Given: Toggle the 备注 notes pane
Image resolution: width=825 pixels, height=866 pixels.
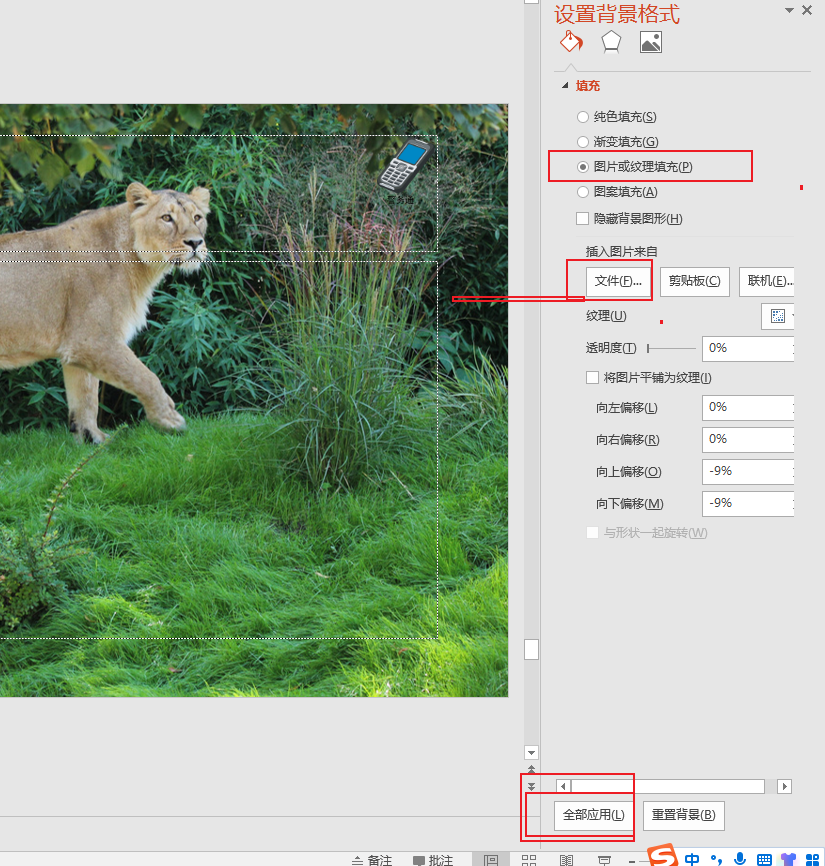Looking at the screenshot, I should point(372,860).
